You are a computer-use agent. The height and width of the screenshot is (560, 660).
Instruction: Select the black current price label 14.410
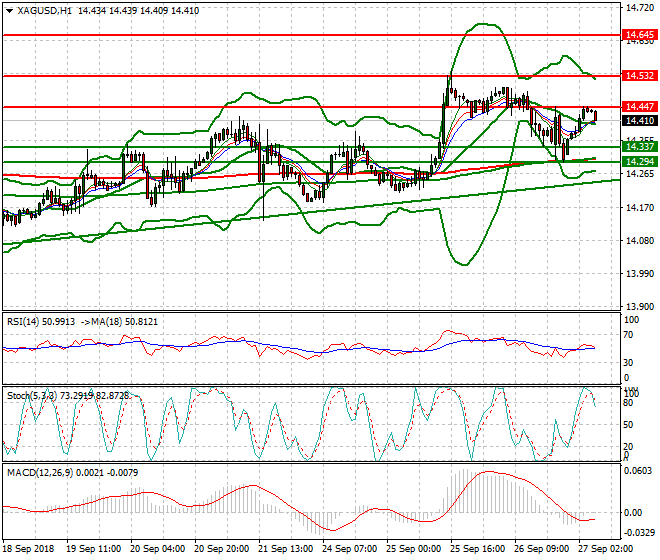(x=639, y=121)
